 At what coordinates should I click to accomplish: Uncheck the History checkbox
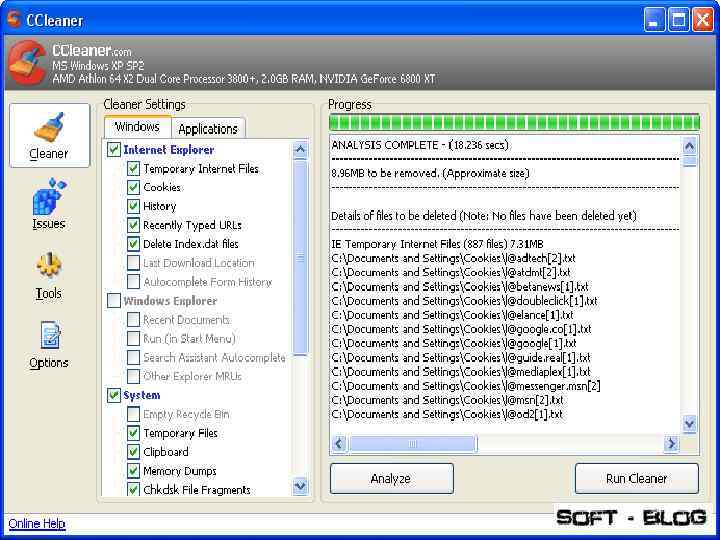click(133, 206)
